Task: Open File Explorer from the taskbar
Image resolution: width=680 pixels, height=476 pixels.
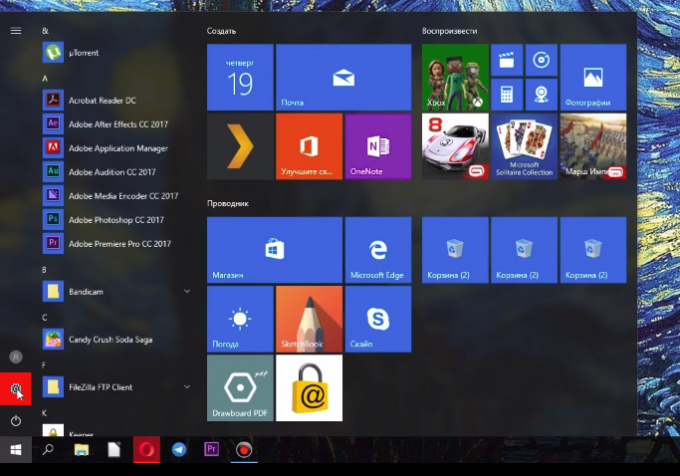Action: coord(81,450)
